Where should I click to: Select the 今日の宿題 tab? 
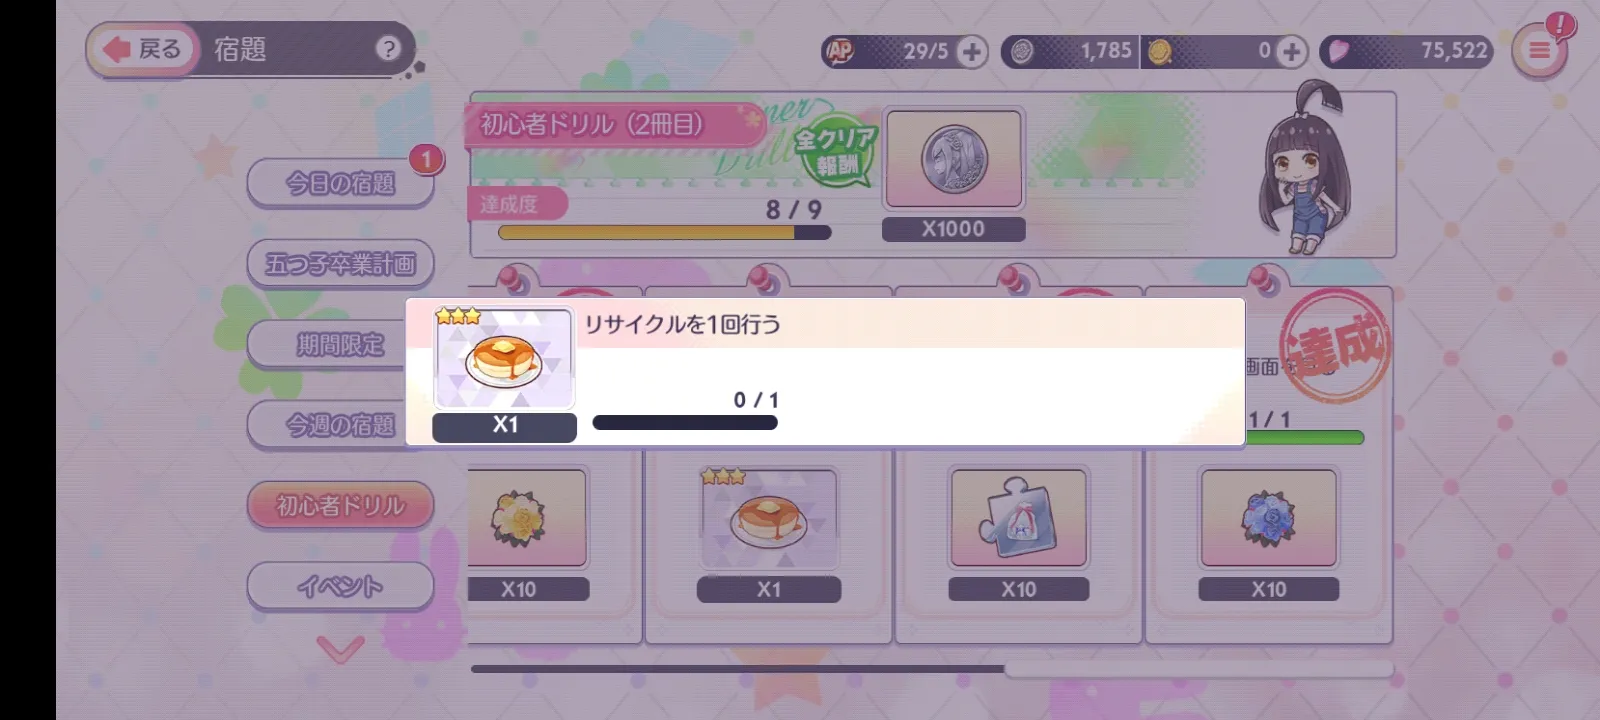coord(341,183)
